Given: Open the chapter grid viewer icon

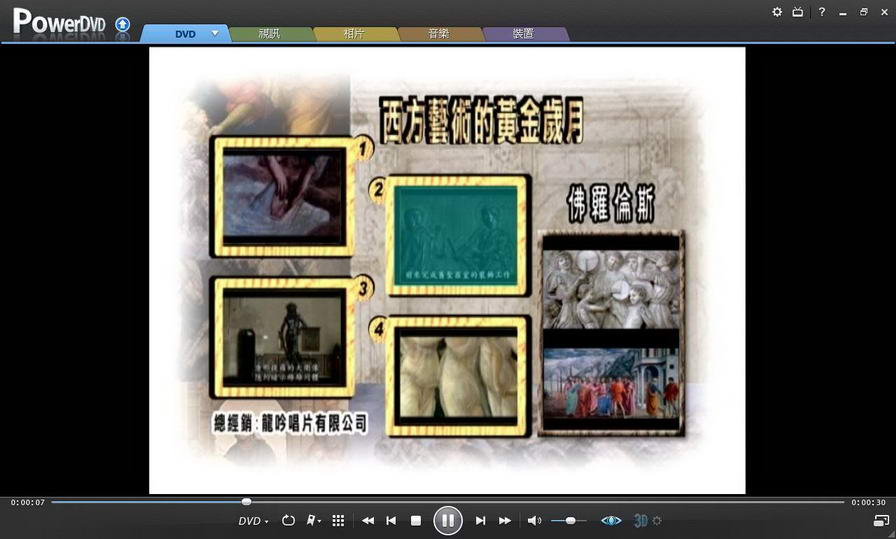Looking at the screenshot, I should click(338, 521).
